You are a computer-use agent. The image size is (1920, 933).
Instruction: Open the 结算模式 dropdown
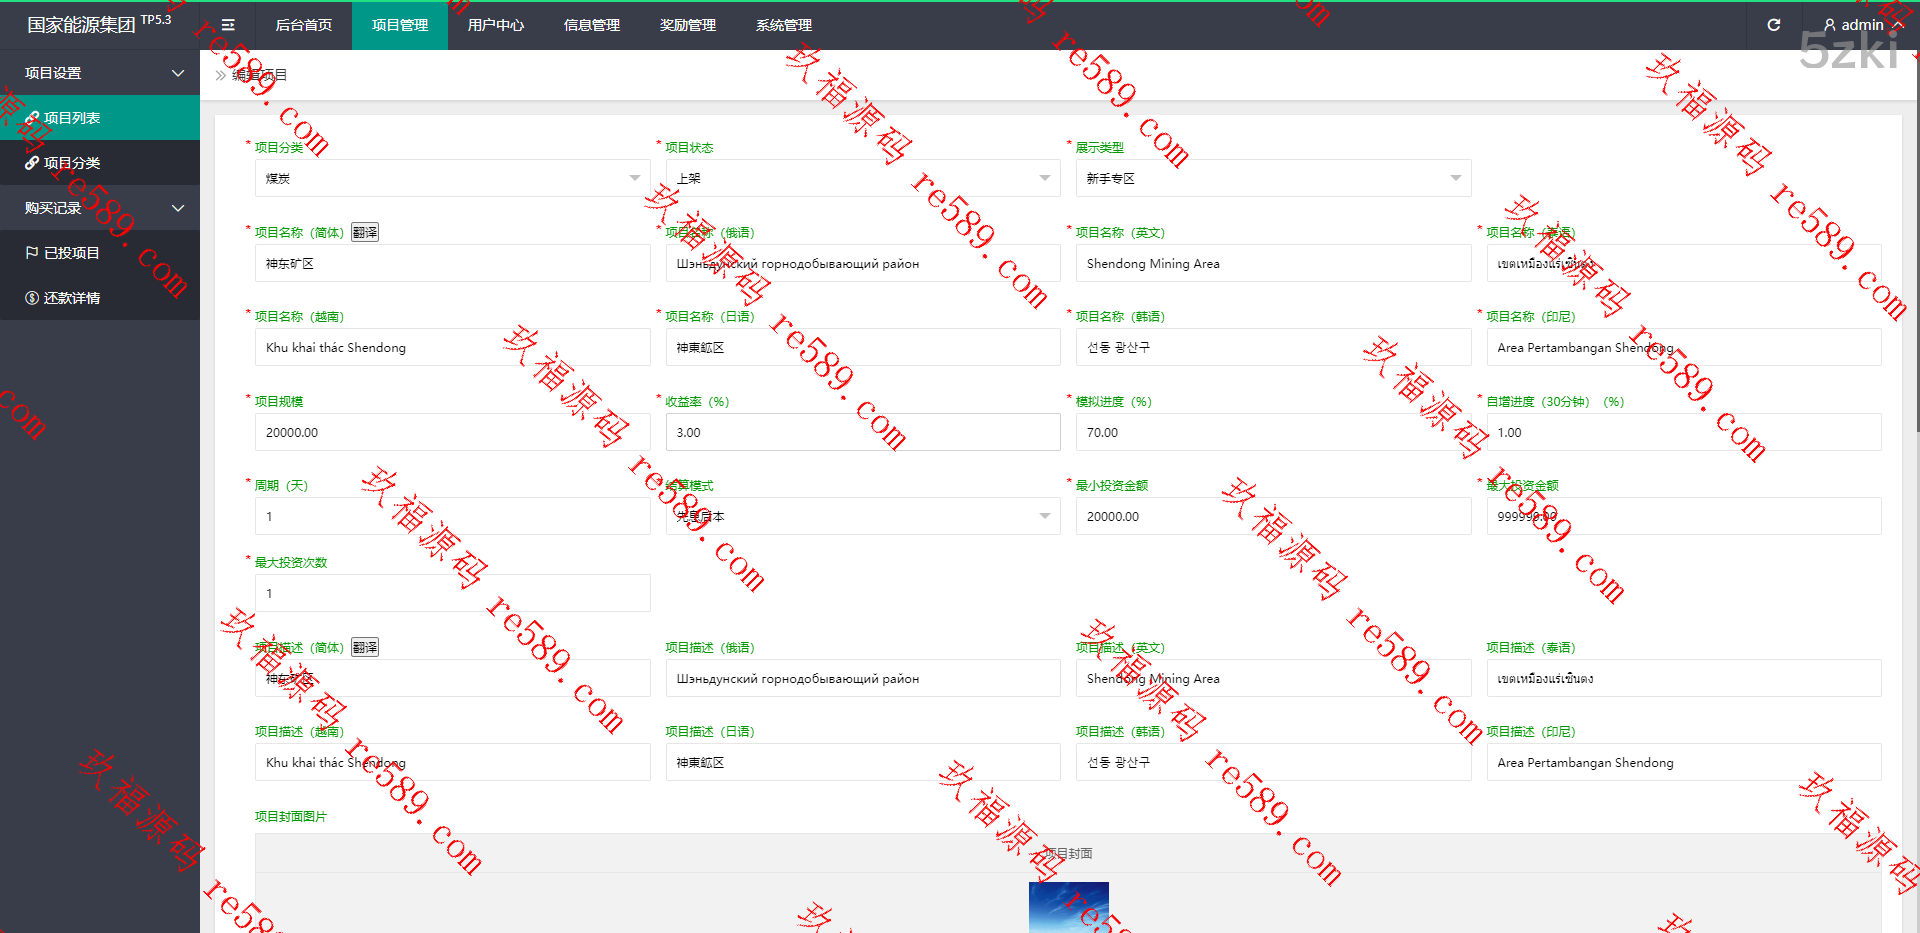[x=863, y=516]
